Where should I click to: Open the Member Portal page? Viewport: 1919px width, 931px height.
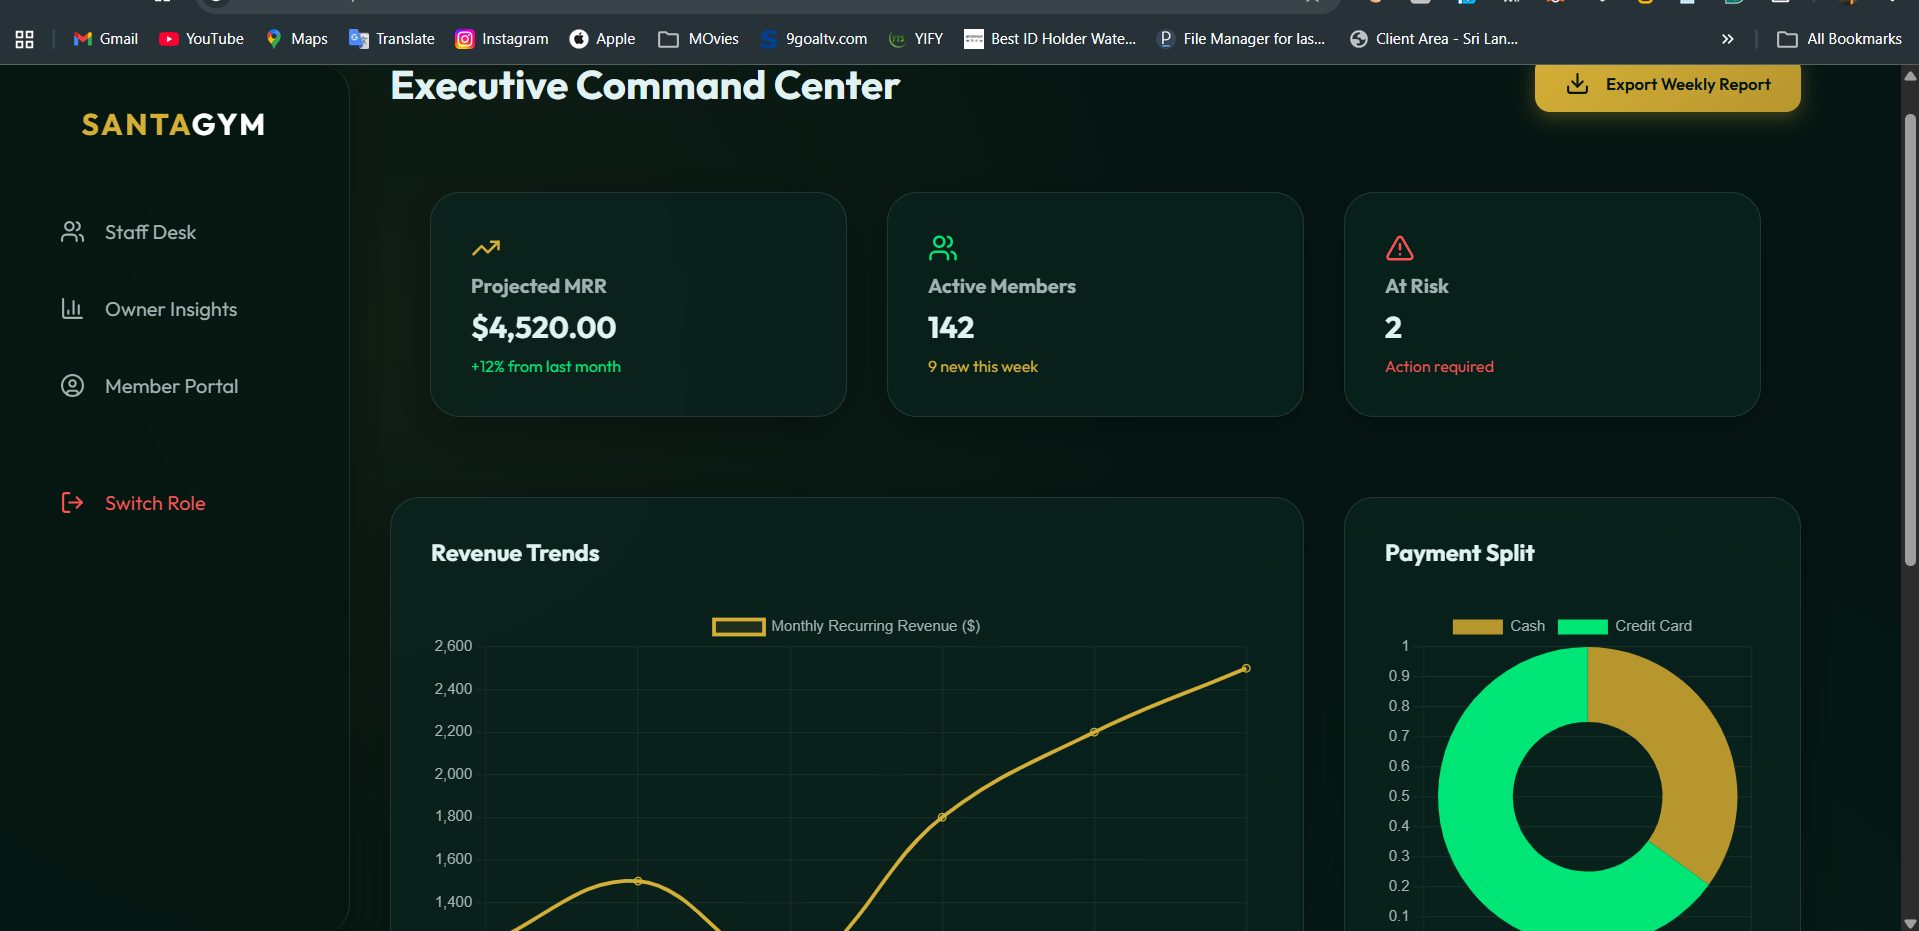point(150,386)
